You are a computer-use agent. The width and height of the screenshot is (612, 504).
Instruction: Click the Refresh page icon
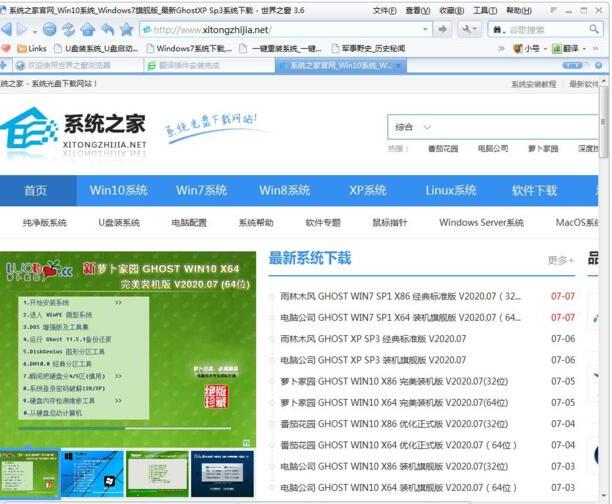point(69,29)
